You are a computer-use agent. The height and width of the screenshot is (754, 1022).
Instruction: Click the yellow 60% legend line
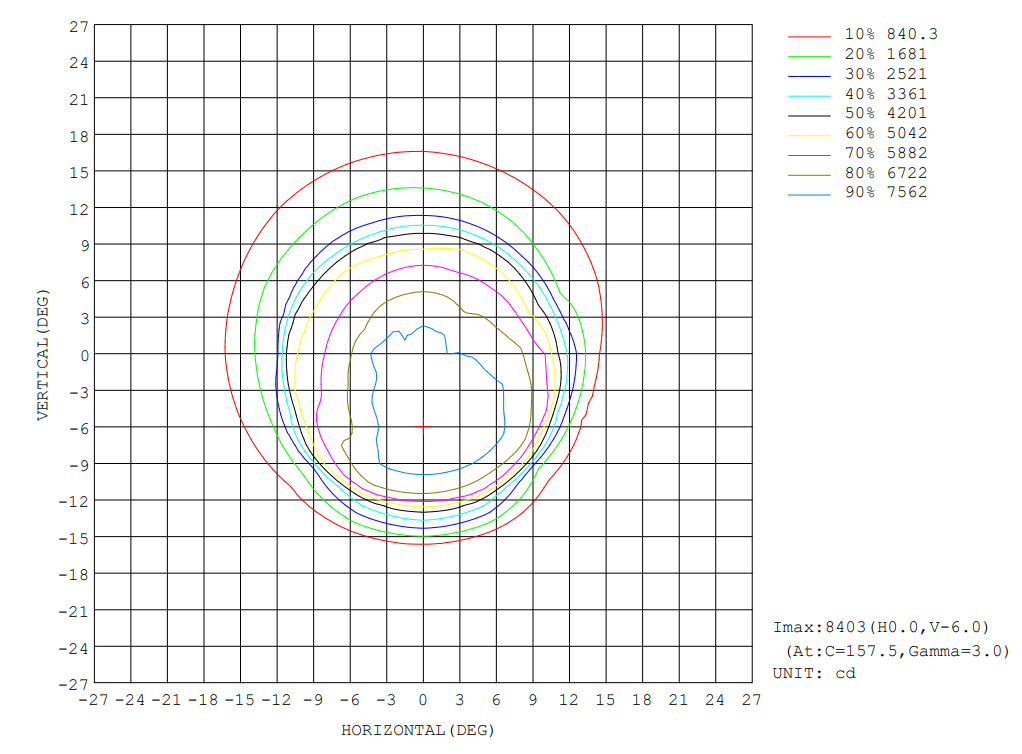(x=809, y=136)
